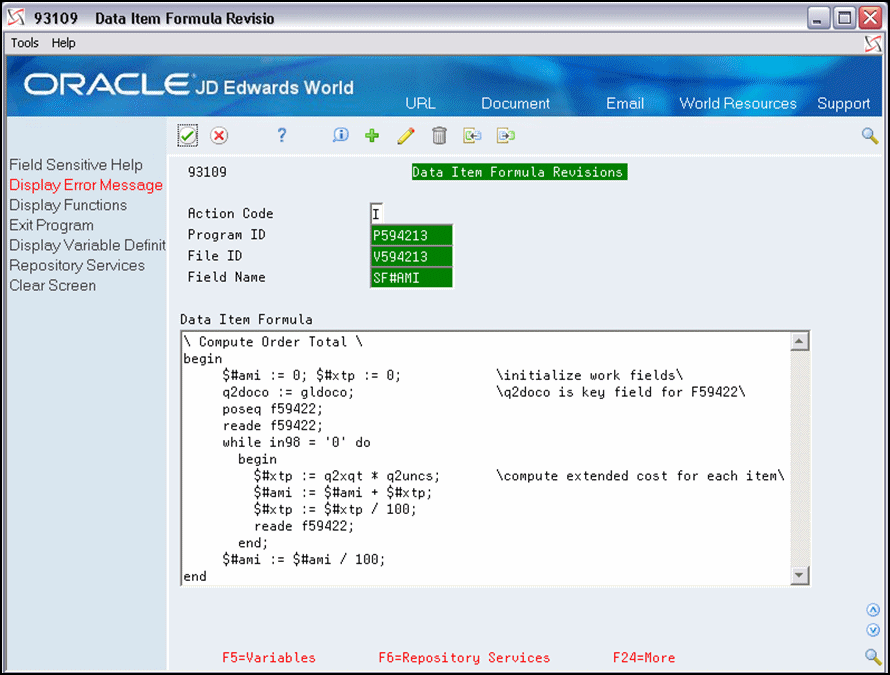Select Display Variable Definit in sidebar
Viewport: 890px width, 675px height.
pyautogui.click(x=87, y=245)
